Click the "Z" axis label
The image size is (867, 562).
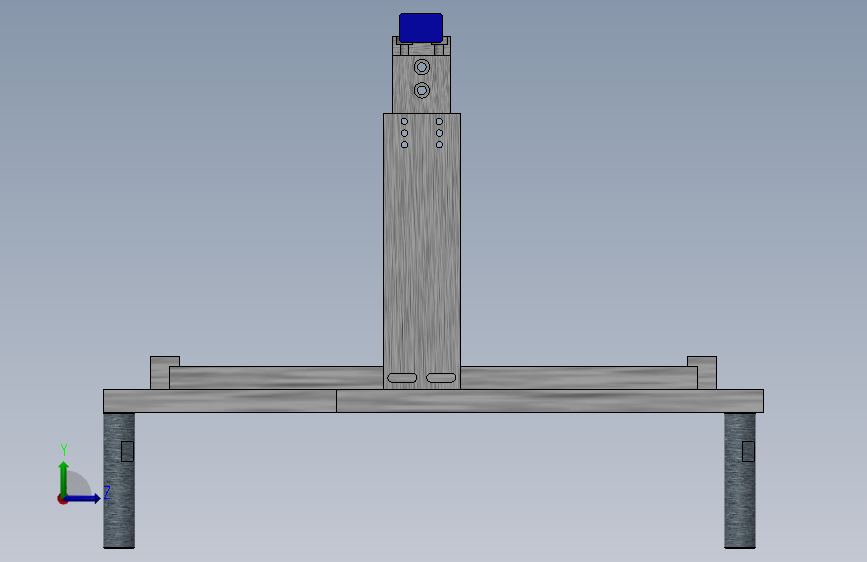pos(107,492)
